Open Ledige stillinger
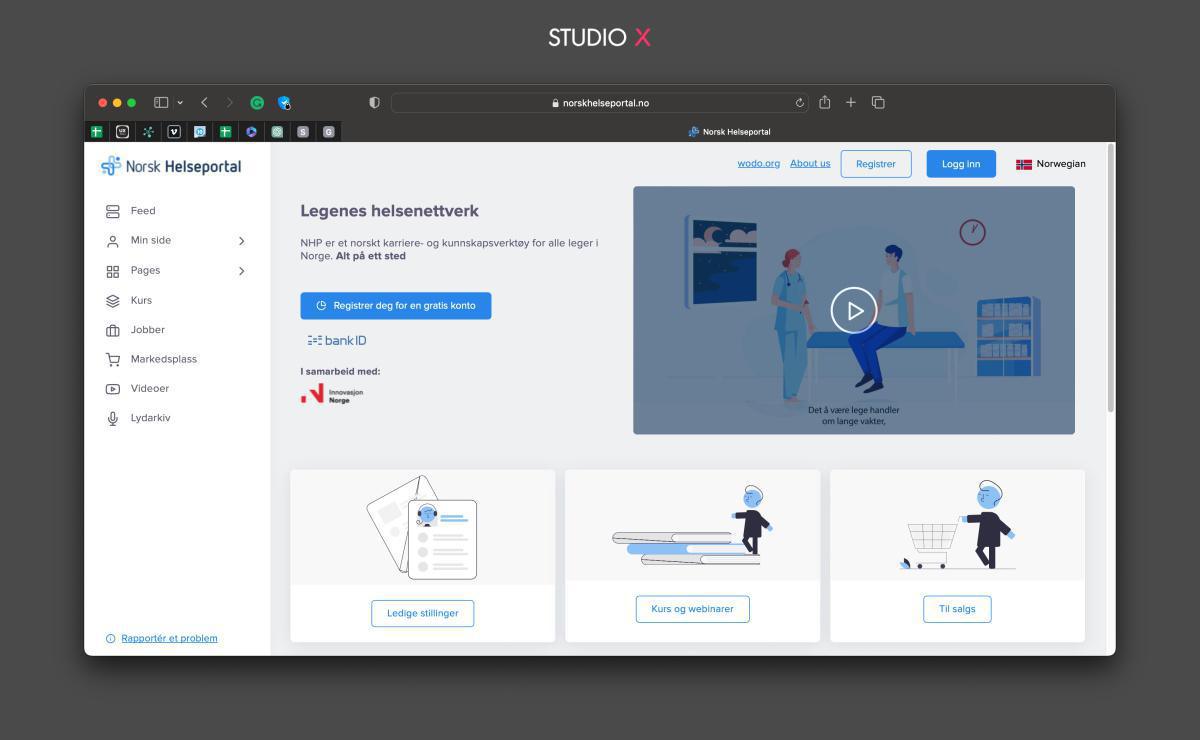This screenshot has width=1200, height=740. 422,613
